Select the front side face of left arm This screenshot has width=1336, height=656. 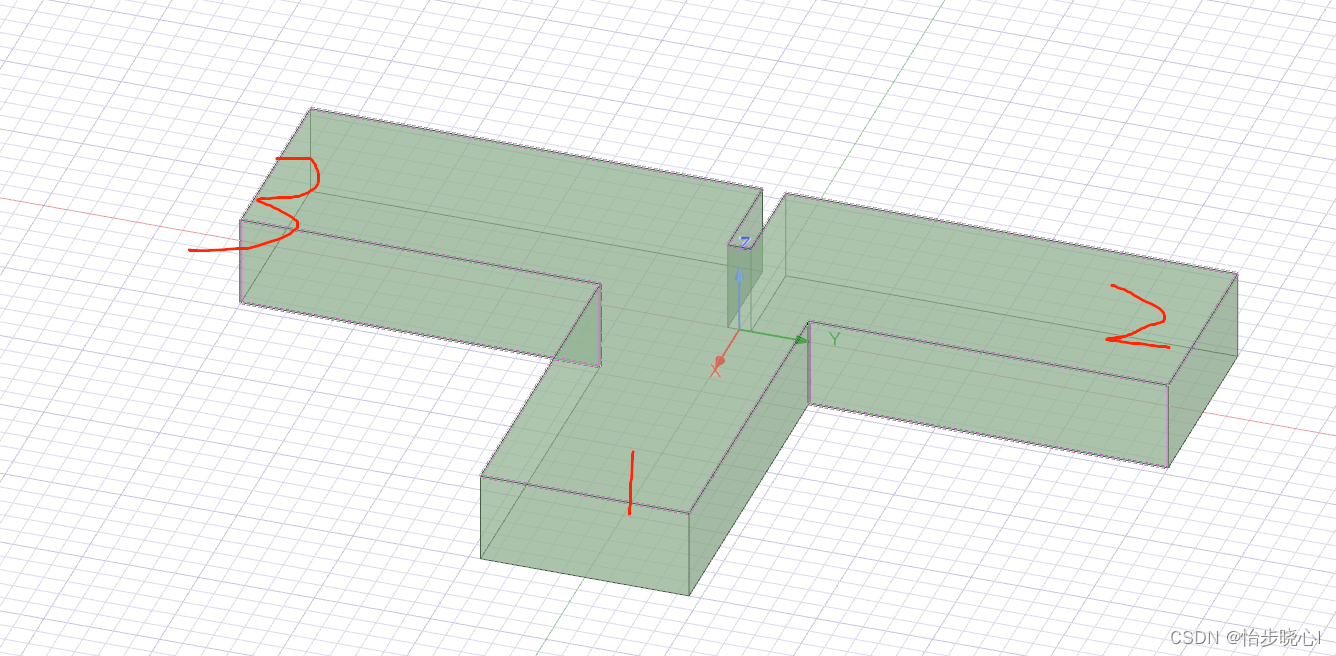[x=420, y=293]
